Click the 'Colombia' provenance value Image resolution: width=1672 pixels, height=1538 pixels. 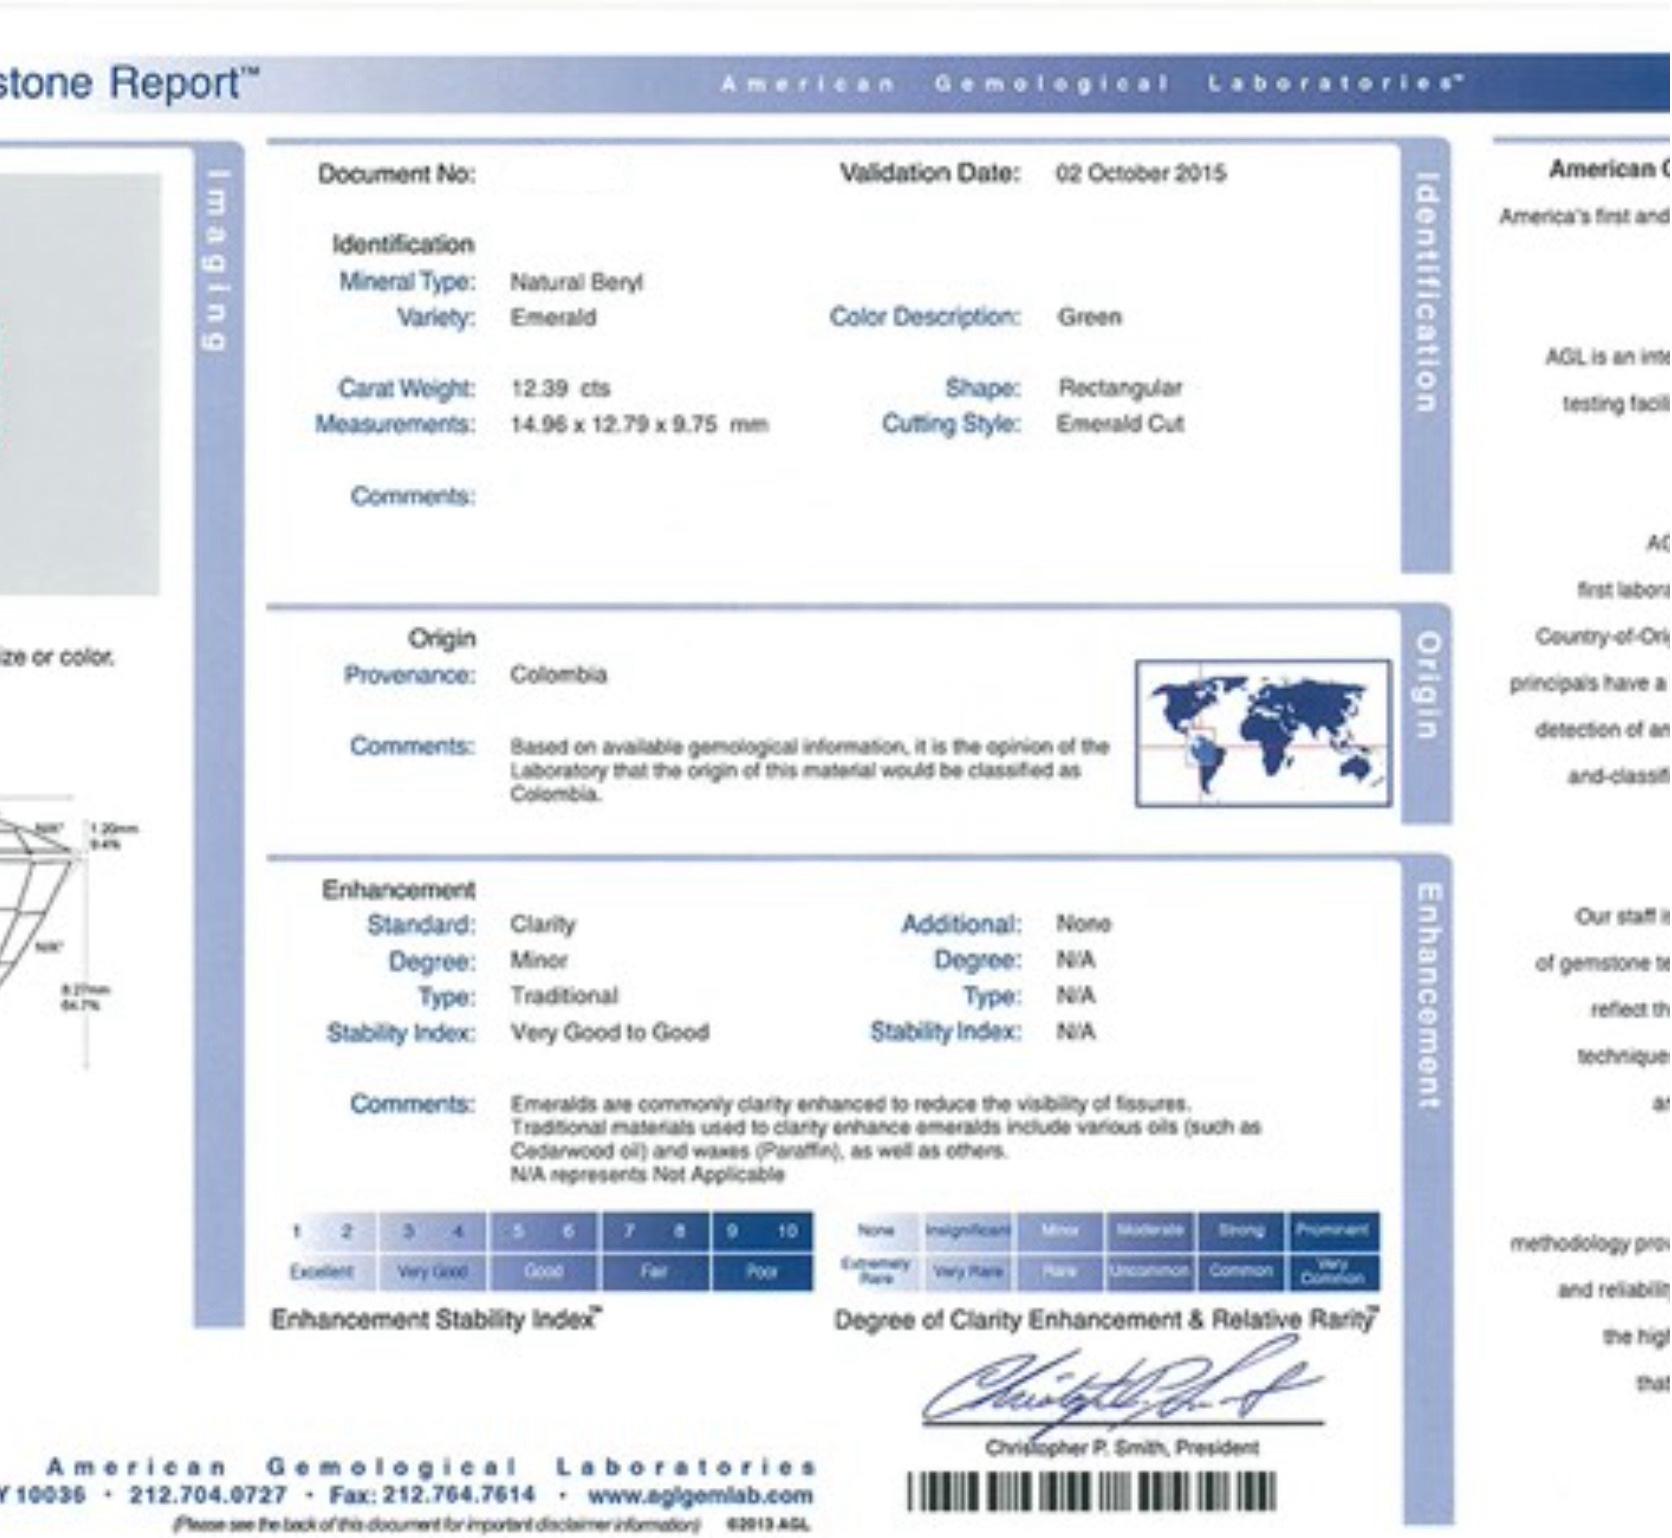coord(558,674)
